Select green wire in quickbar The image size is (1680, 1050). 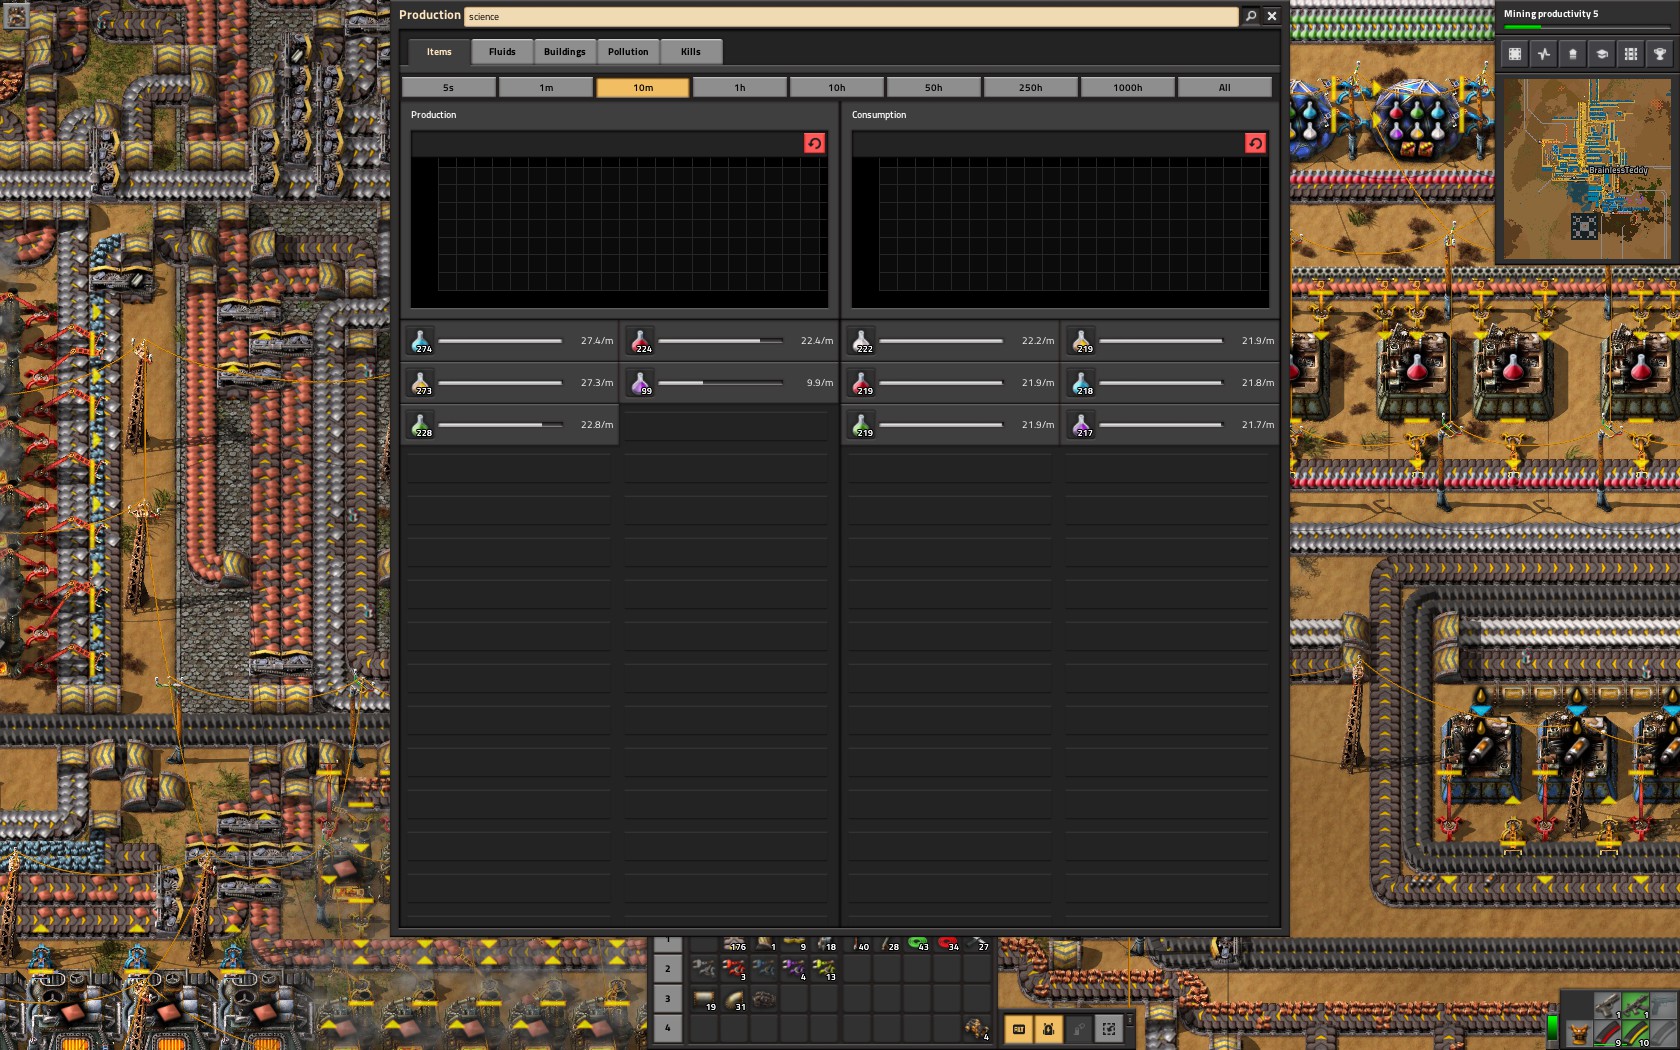(x=917, y=943)
